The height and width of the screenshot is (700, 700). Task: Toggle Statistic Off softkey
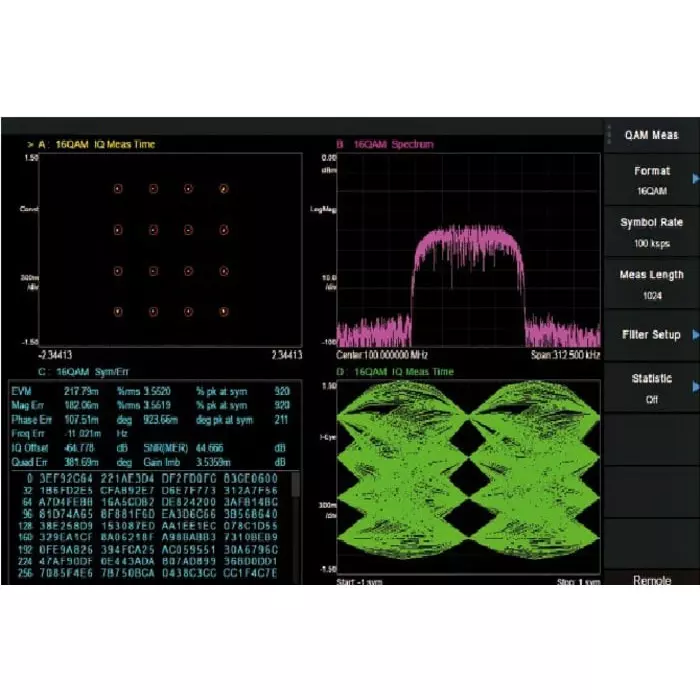click(x=651, y=388)
